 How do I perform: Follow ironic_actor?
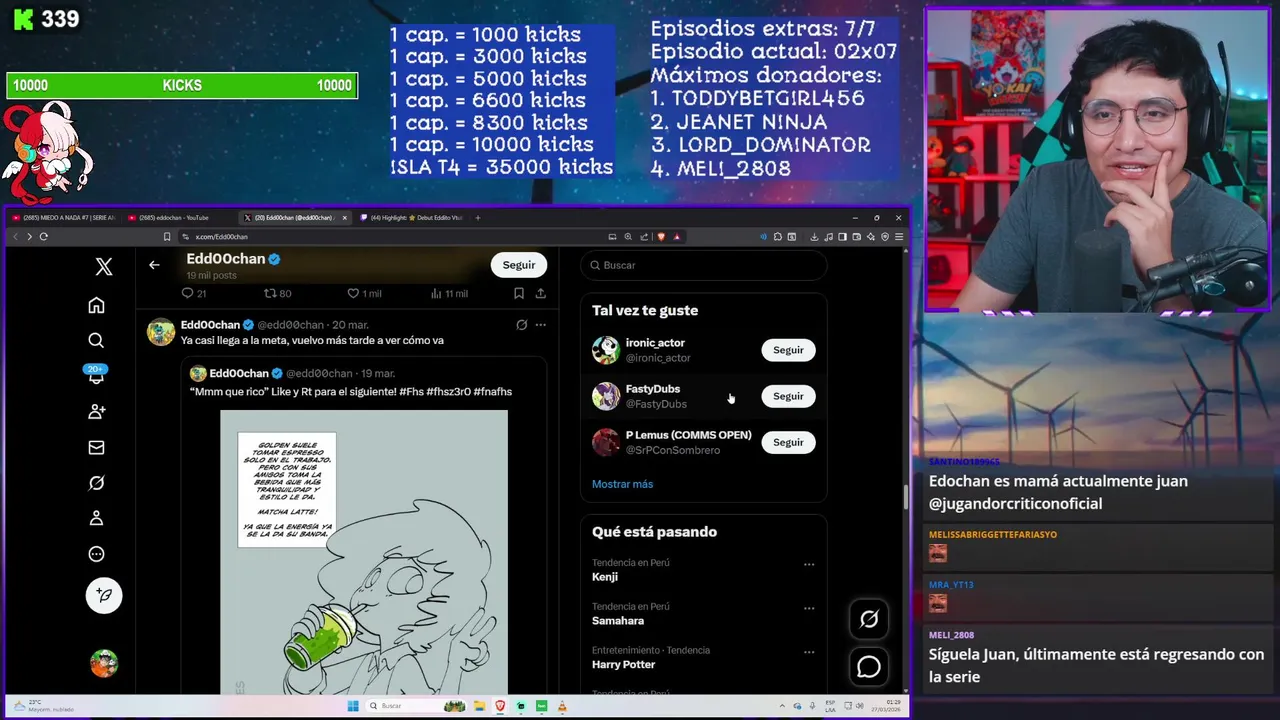tap(788, 350)
